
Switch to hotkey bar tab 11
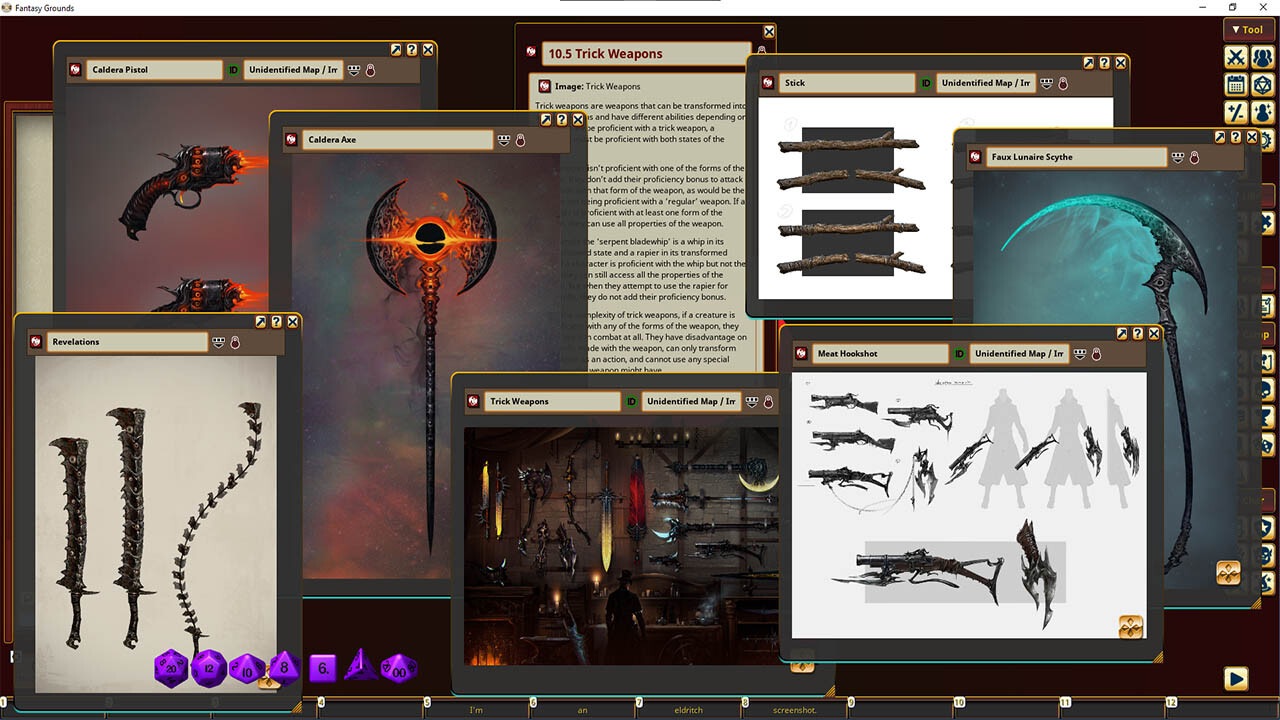[1065, 704]
